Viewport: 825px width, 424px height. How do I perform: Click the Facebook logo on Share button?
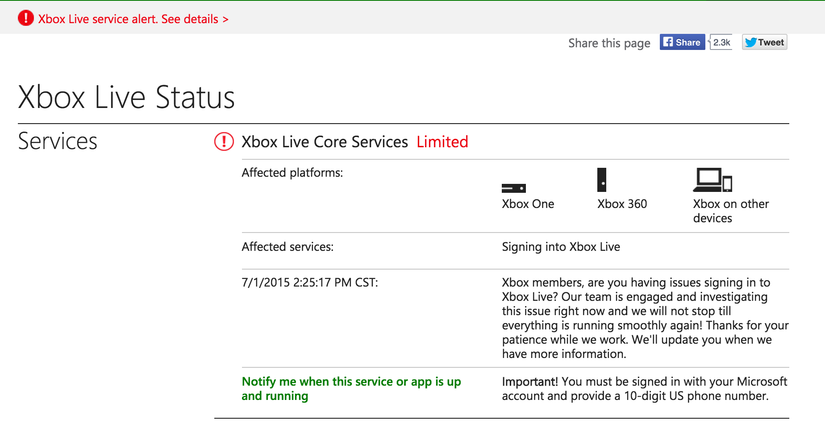coord(667,43)
